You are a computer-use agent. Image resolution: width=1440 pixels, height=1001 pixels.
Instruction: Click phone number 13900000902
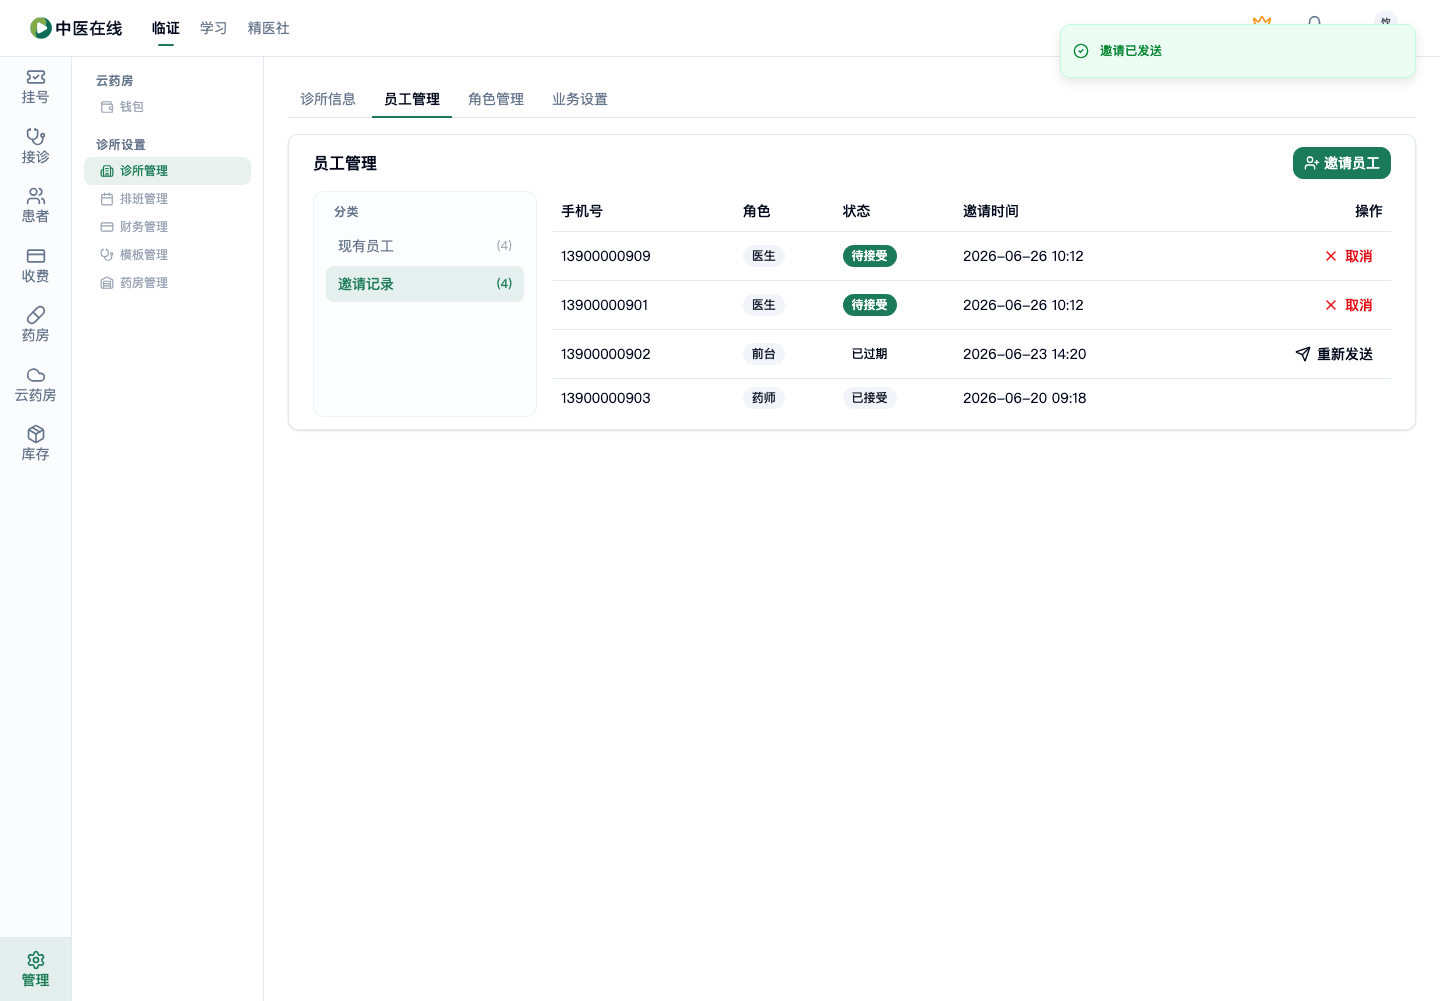(x=606, y=354)
